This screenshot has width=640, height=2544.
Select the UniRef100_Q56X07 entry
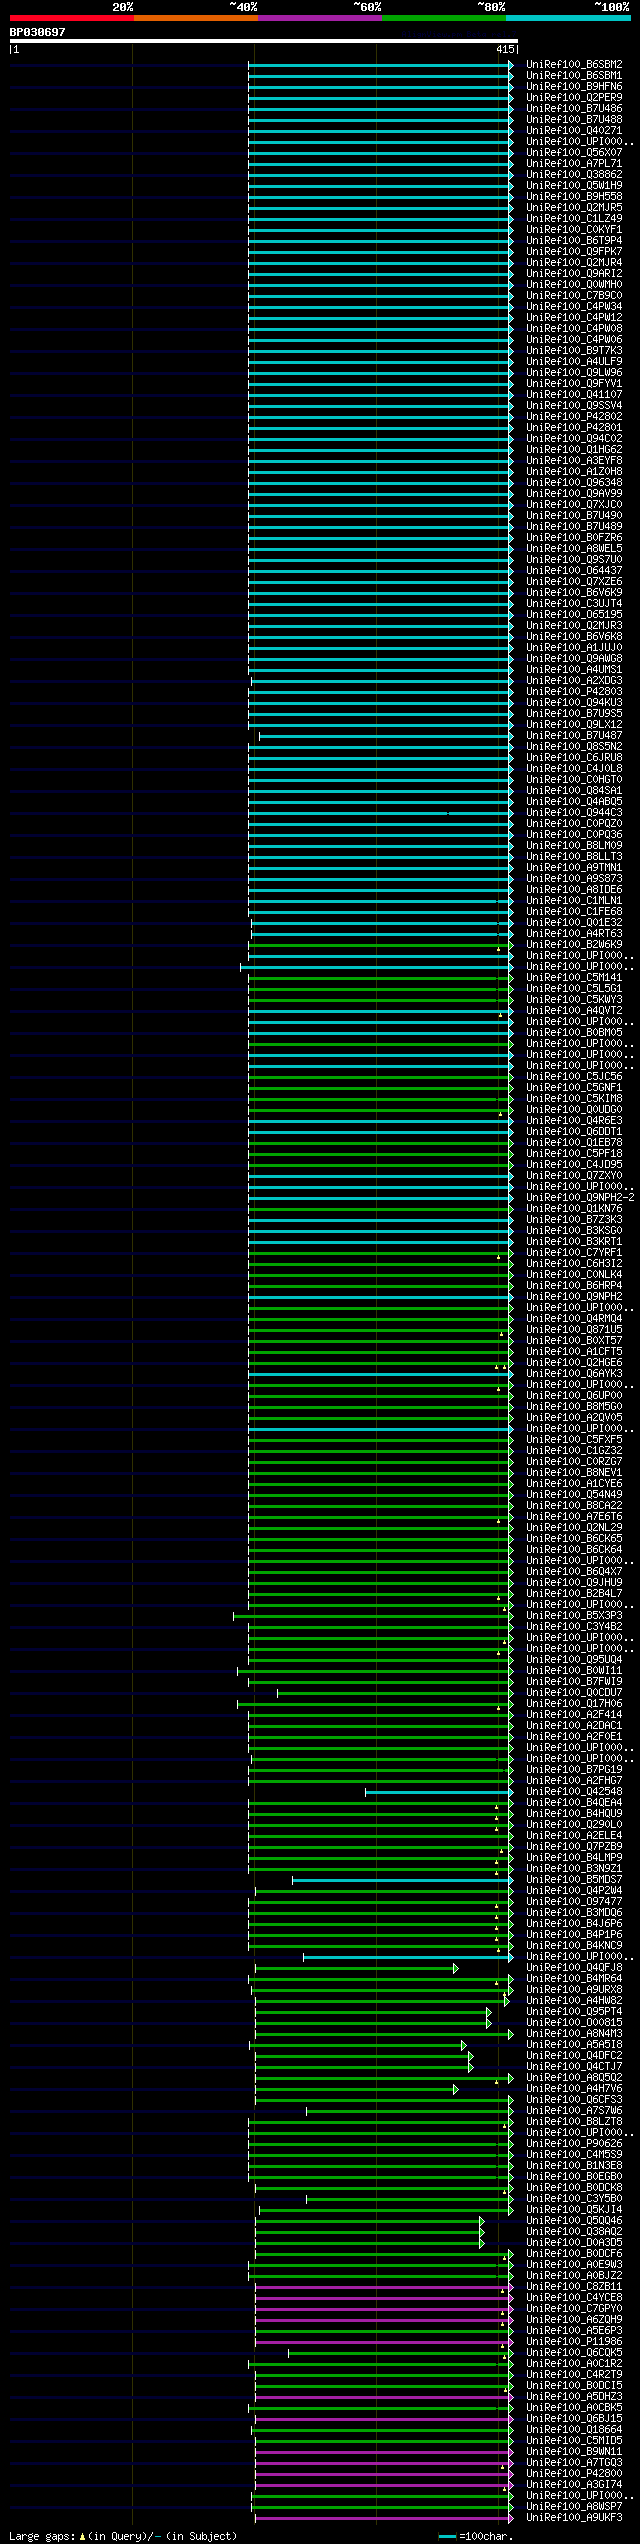(x=574, y=152)
